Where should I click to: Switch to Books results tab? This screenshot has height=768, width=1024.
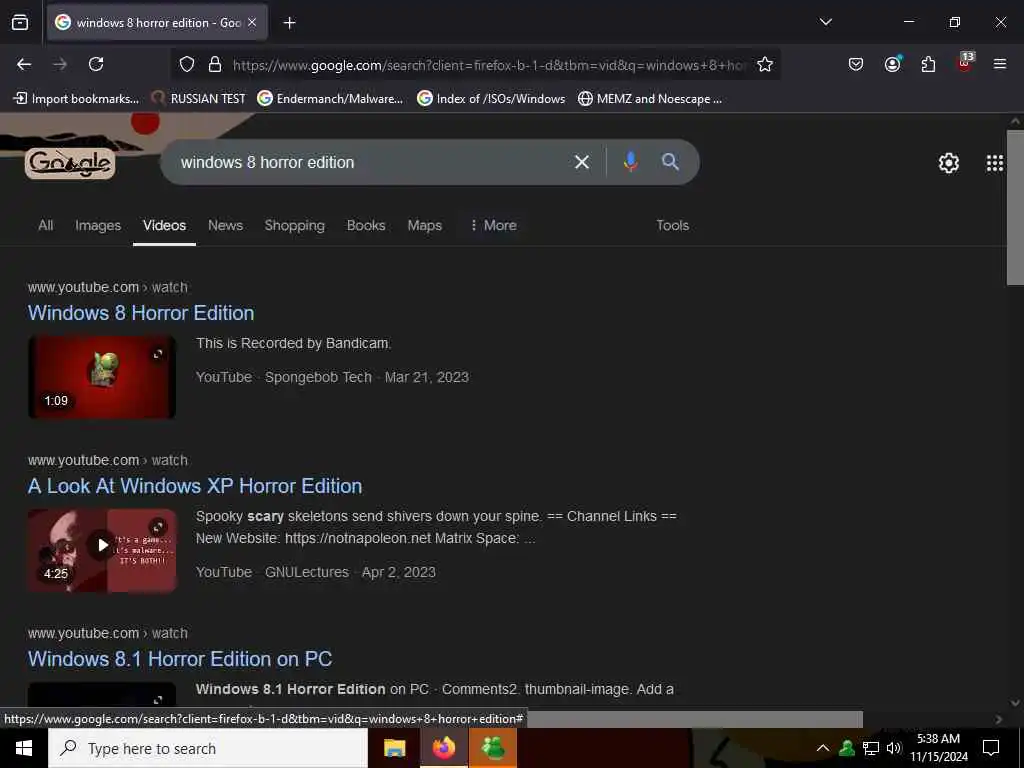tap(366, 225)
